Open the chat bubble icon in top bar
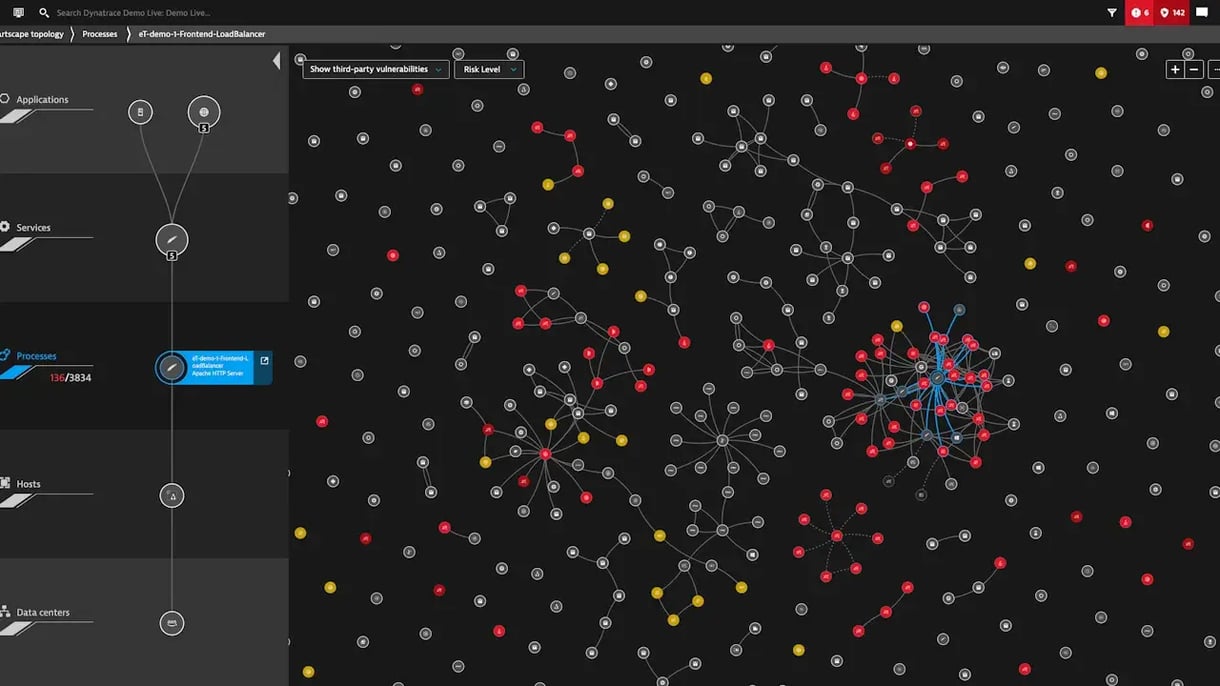Screen dimensions: 1220x686 [x=1202, y=13]
